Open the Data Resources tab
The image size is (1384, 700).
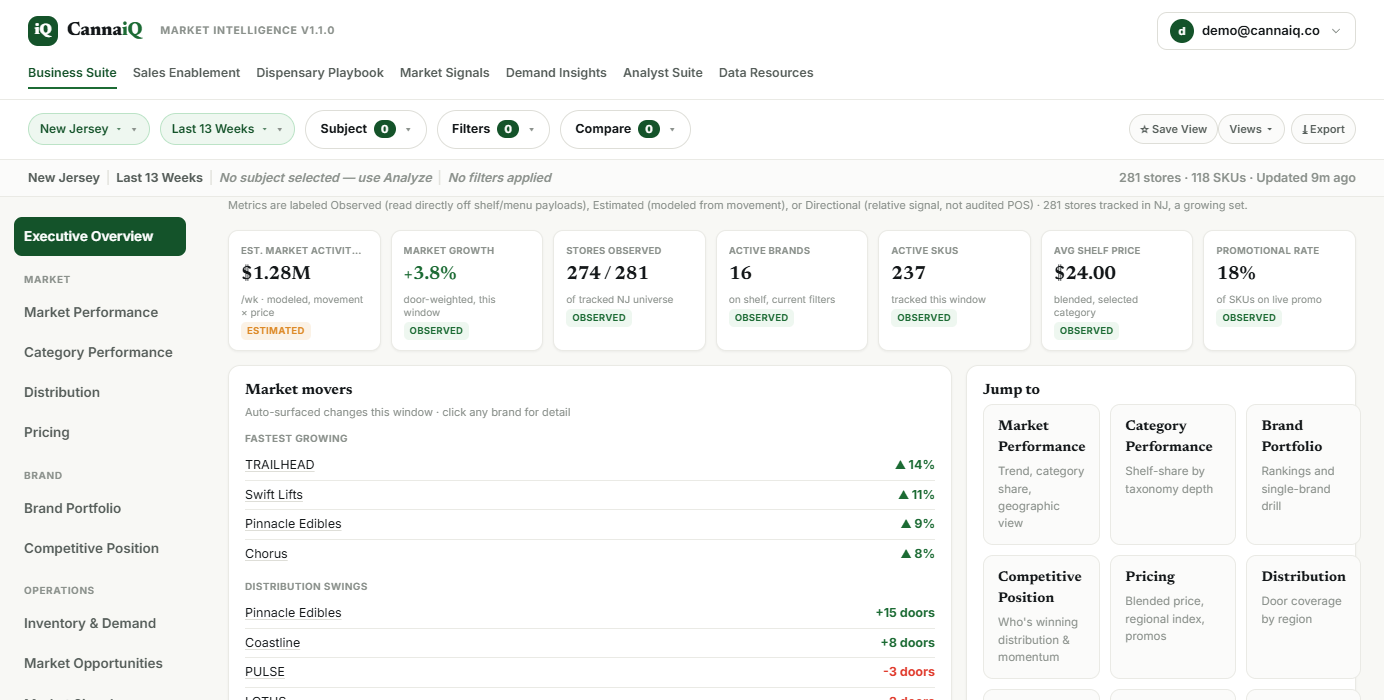click(x=766, y=73)
